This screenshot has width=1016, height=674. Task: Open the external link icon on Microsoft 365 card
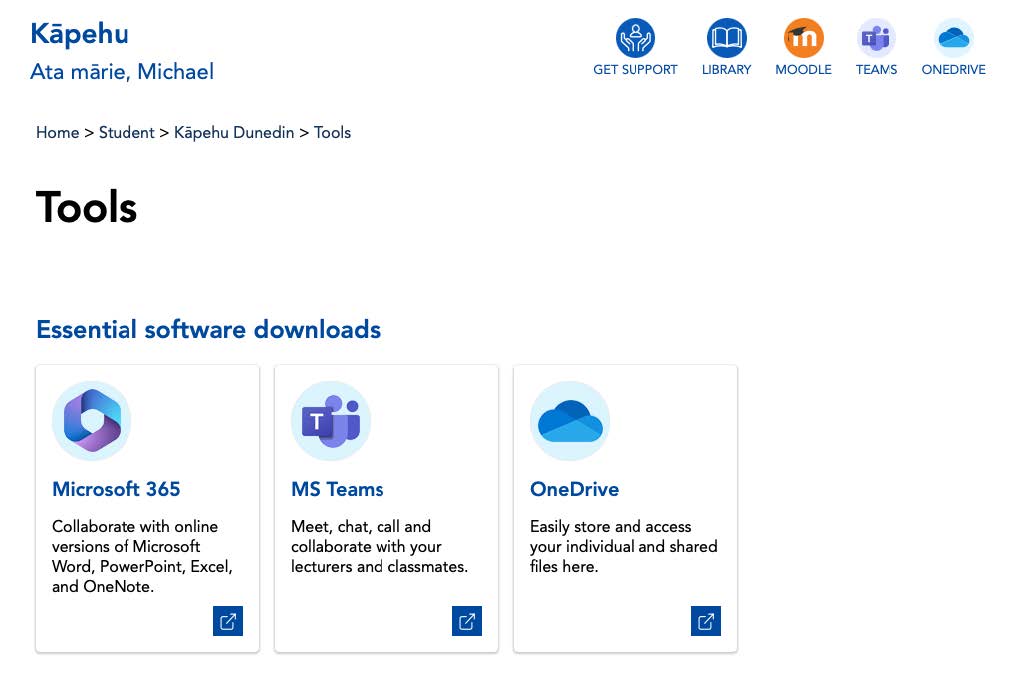pyautogui.click(x=228, y=620)
